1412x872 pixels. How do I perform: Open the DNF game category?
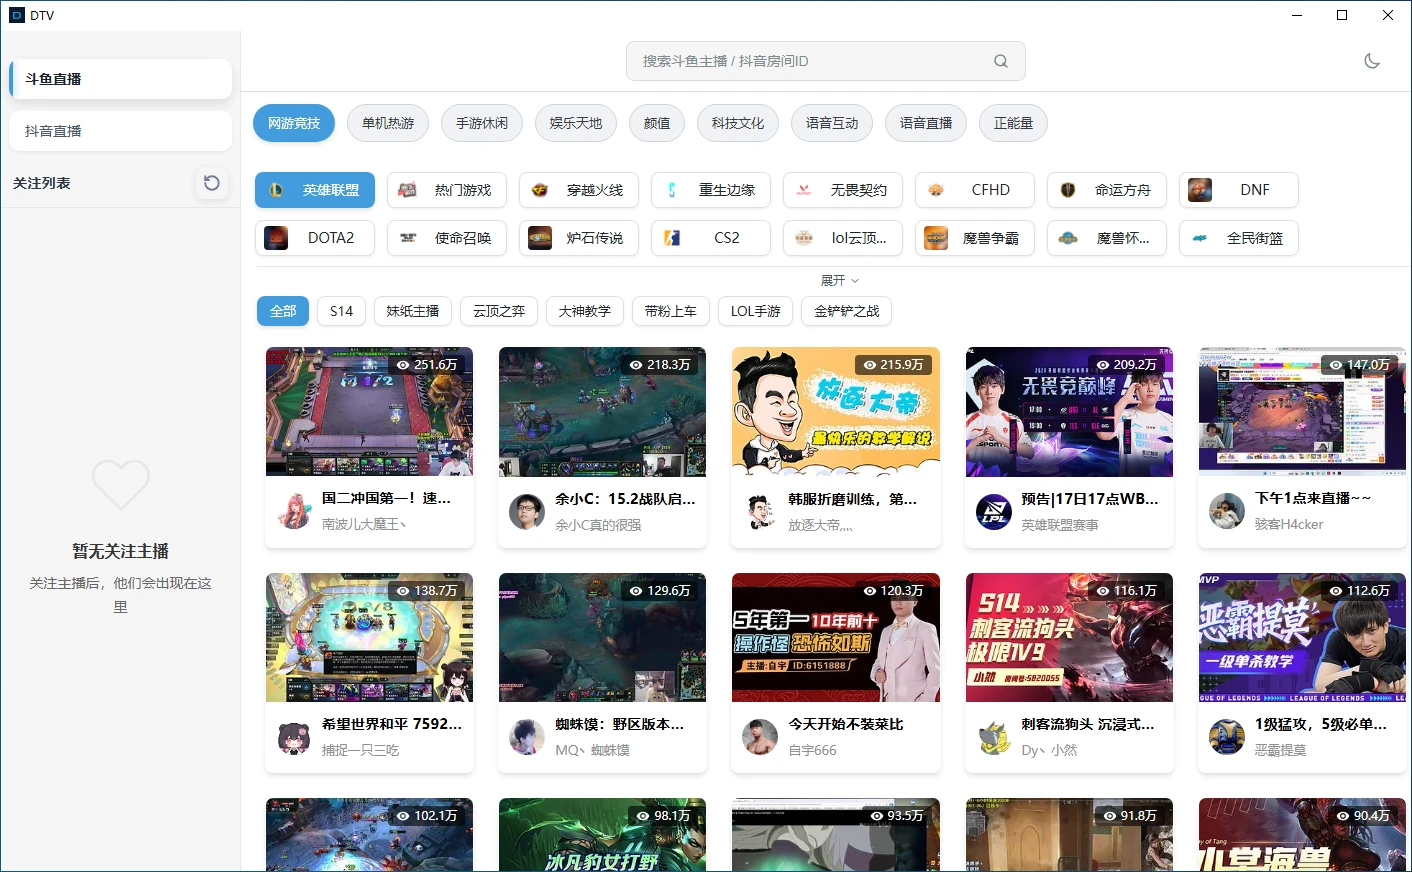tap(1239, 190)
